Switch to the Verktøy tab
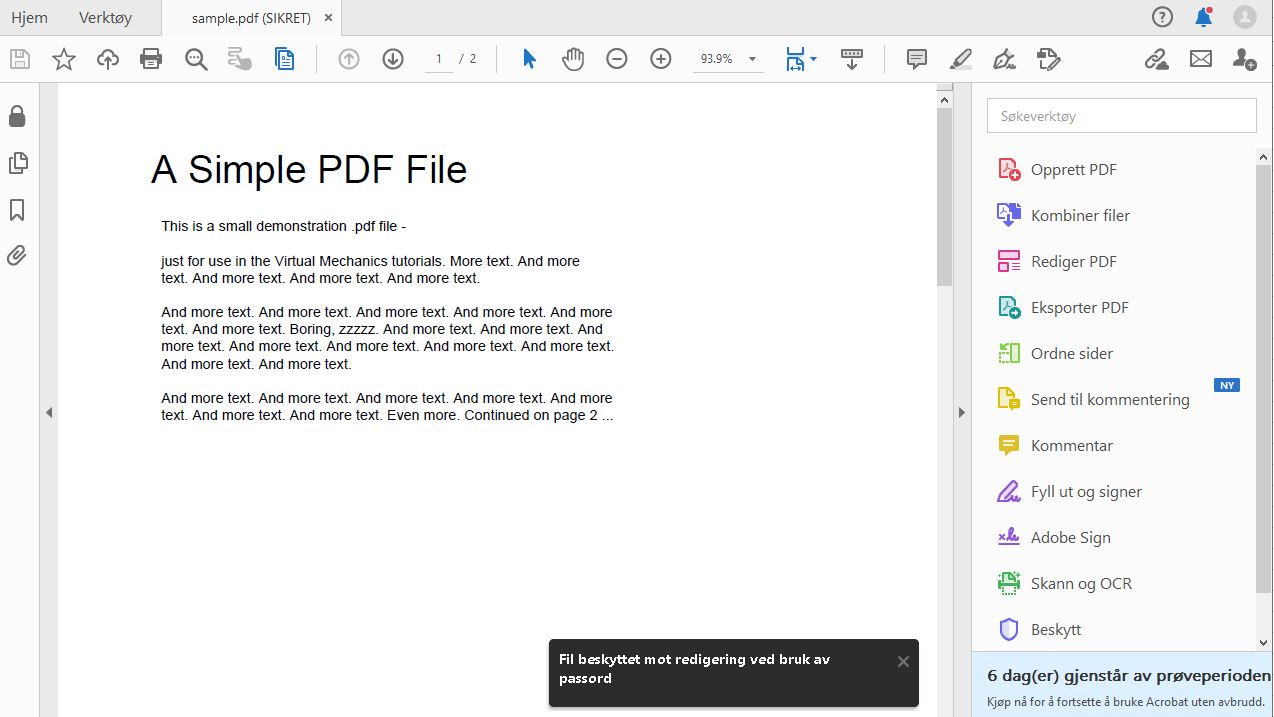 (x=105, y=18)
